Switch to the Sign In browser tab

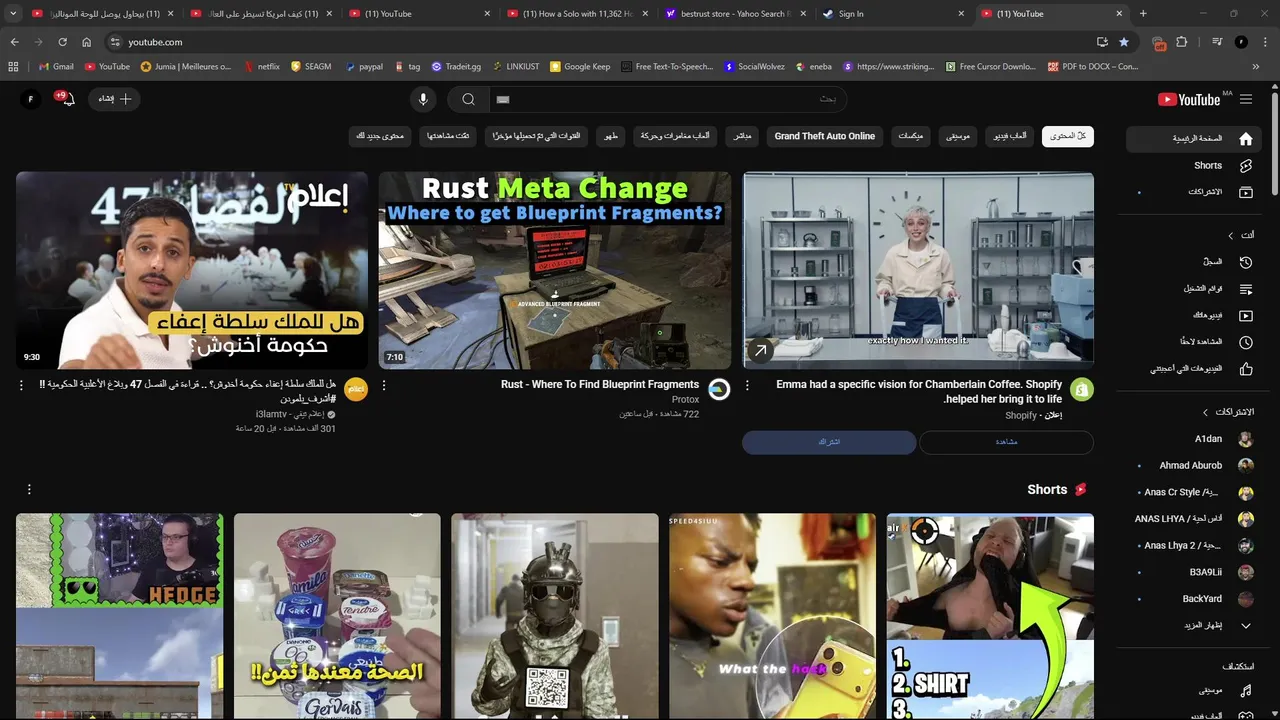pos(893,14)
